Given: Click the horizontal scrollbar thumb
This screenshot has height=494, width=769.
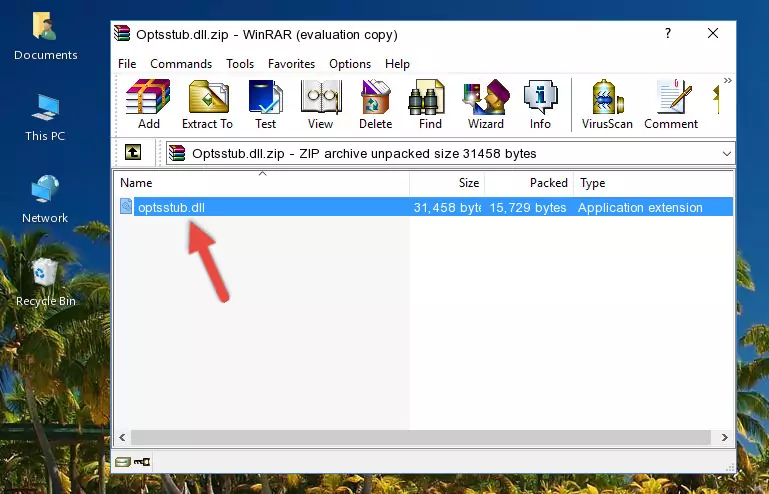Looking at the screenshot, I should pyautogui.click(x=420, y=437).
